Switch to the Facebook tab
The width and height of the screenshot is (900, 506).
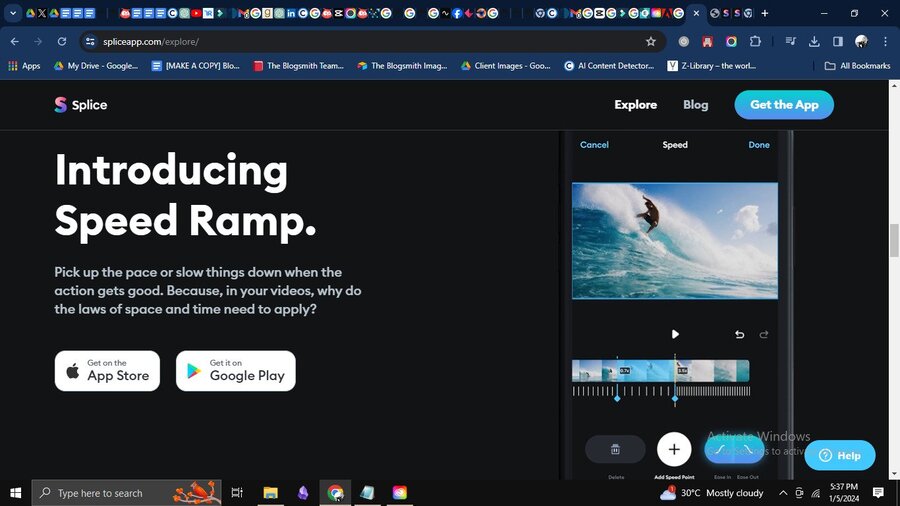[457, 13]
